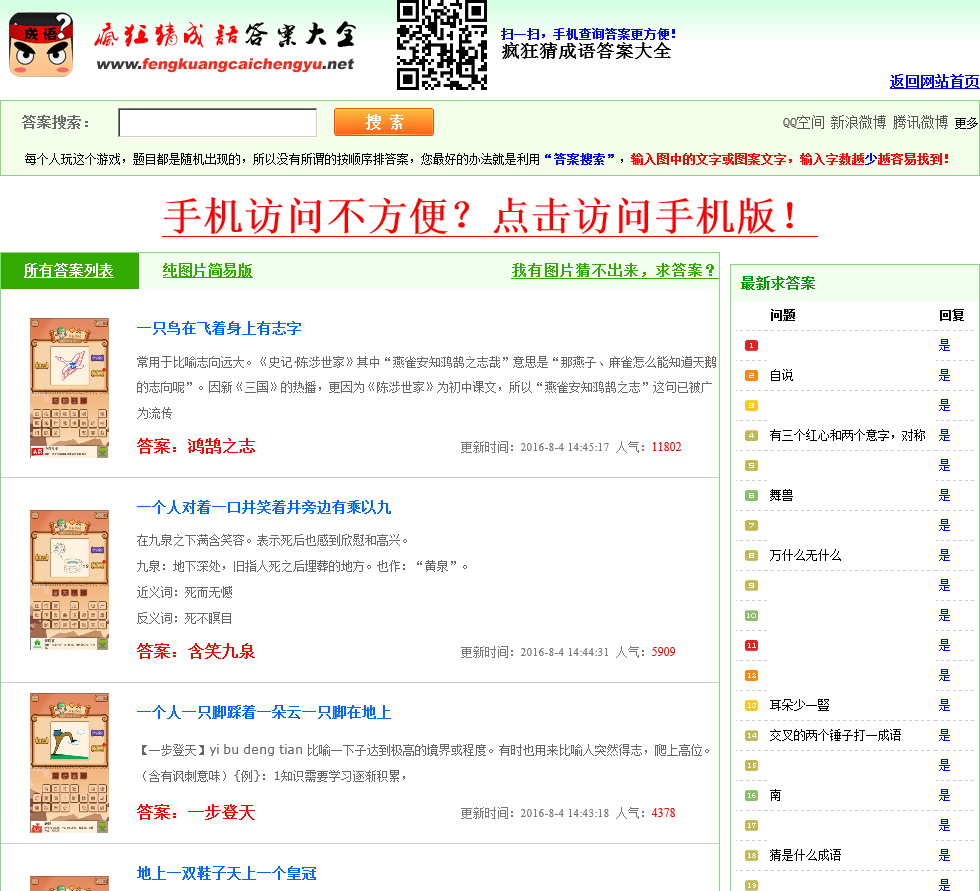The image size is (980, 891).
Task: Click sidebar question 南
Action: click(x=775, y=795)
